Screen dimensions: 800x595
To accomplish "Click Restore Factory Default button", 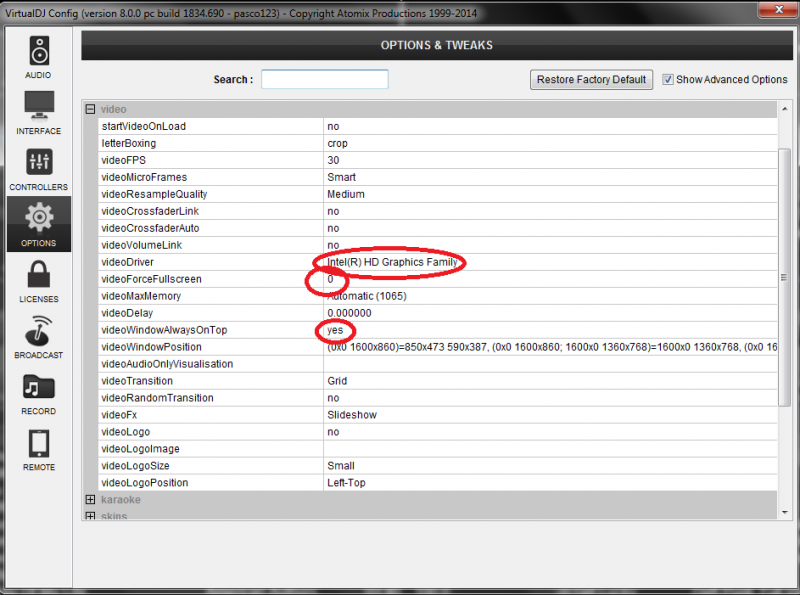I will pyautogui.click(x=591, y=80).
